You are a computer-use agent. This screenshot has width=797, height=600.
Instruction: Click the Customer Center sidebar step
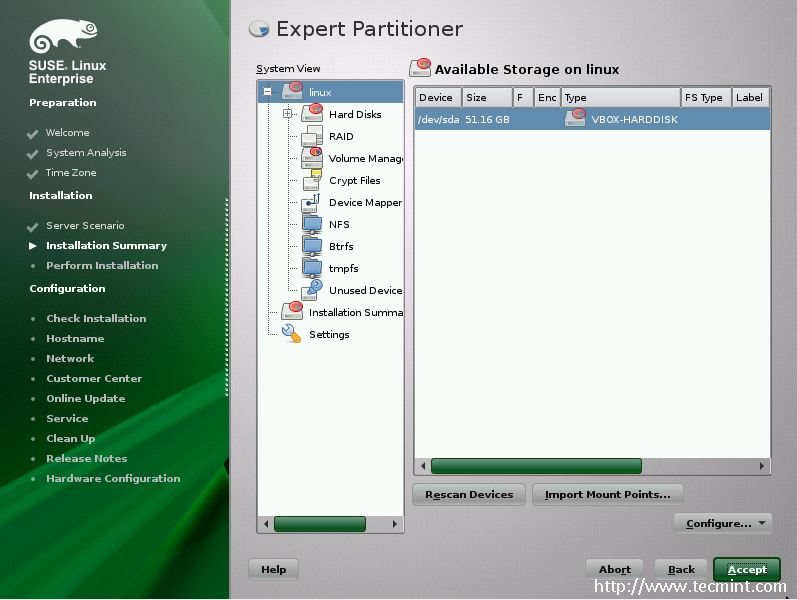click(94, 379)
